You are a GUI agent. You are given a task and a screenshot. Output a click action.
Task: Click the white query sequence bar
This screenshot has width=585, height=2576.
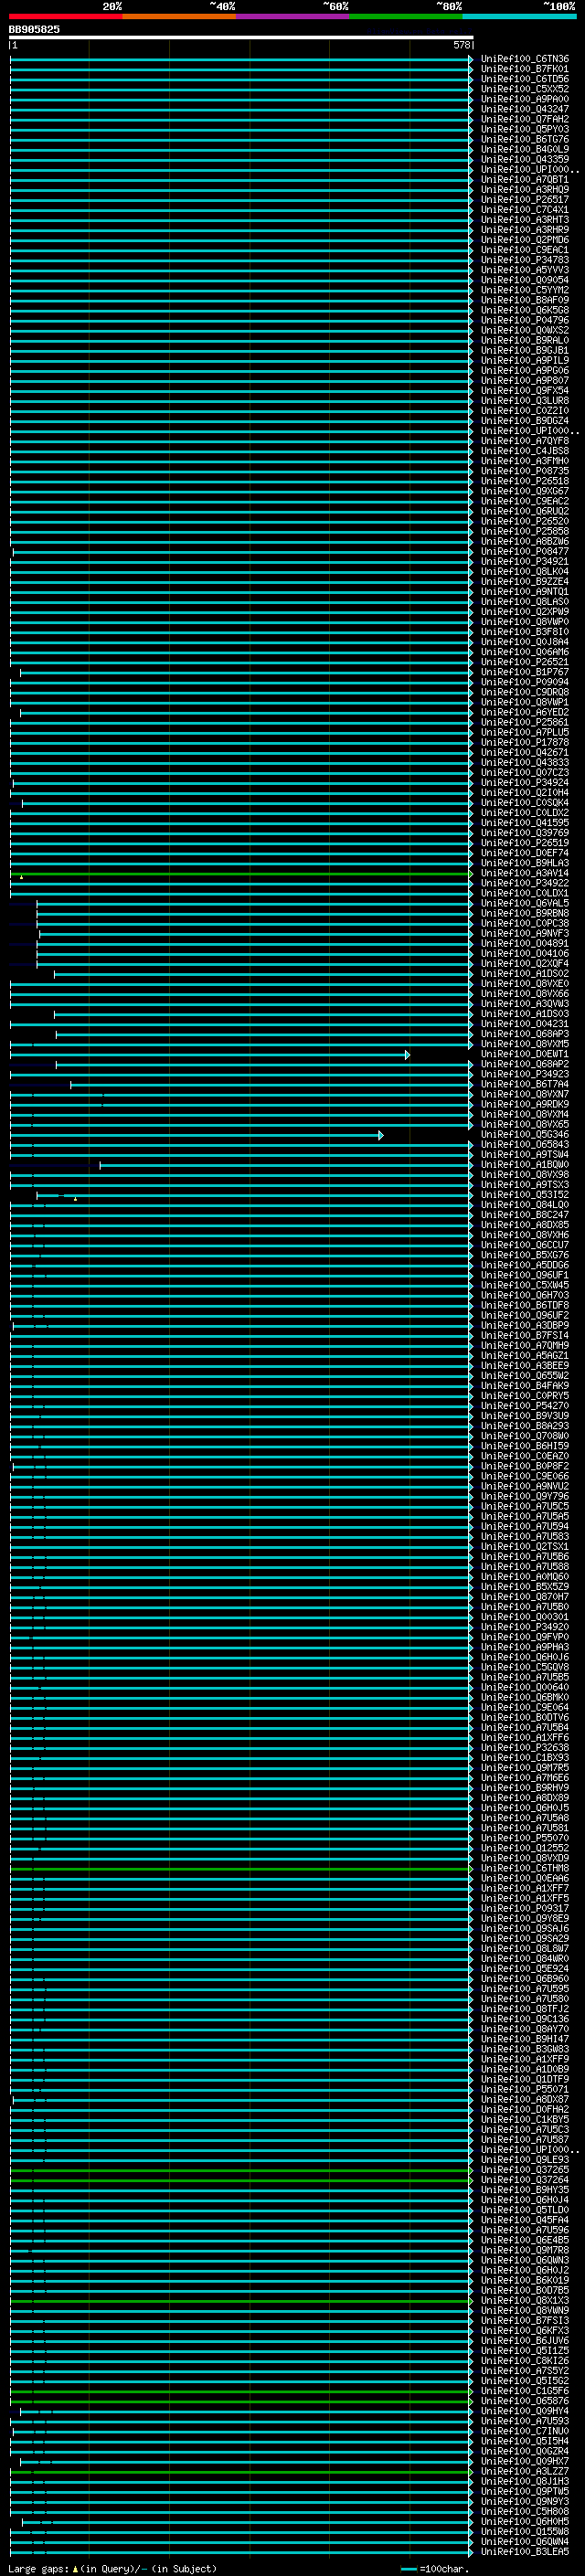241,38
